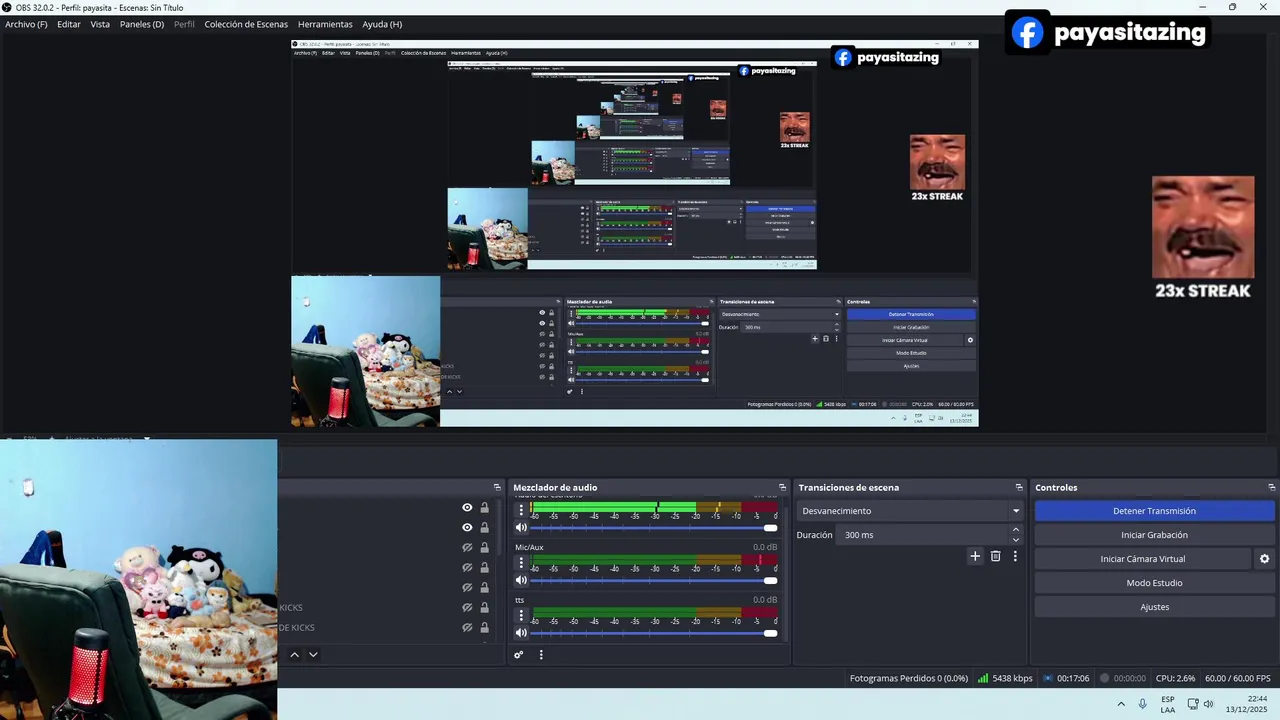Open virtual camera settings gear
Image resolution: width=1280 pixels, height=720 pixels.
tap(1264, 559)
